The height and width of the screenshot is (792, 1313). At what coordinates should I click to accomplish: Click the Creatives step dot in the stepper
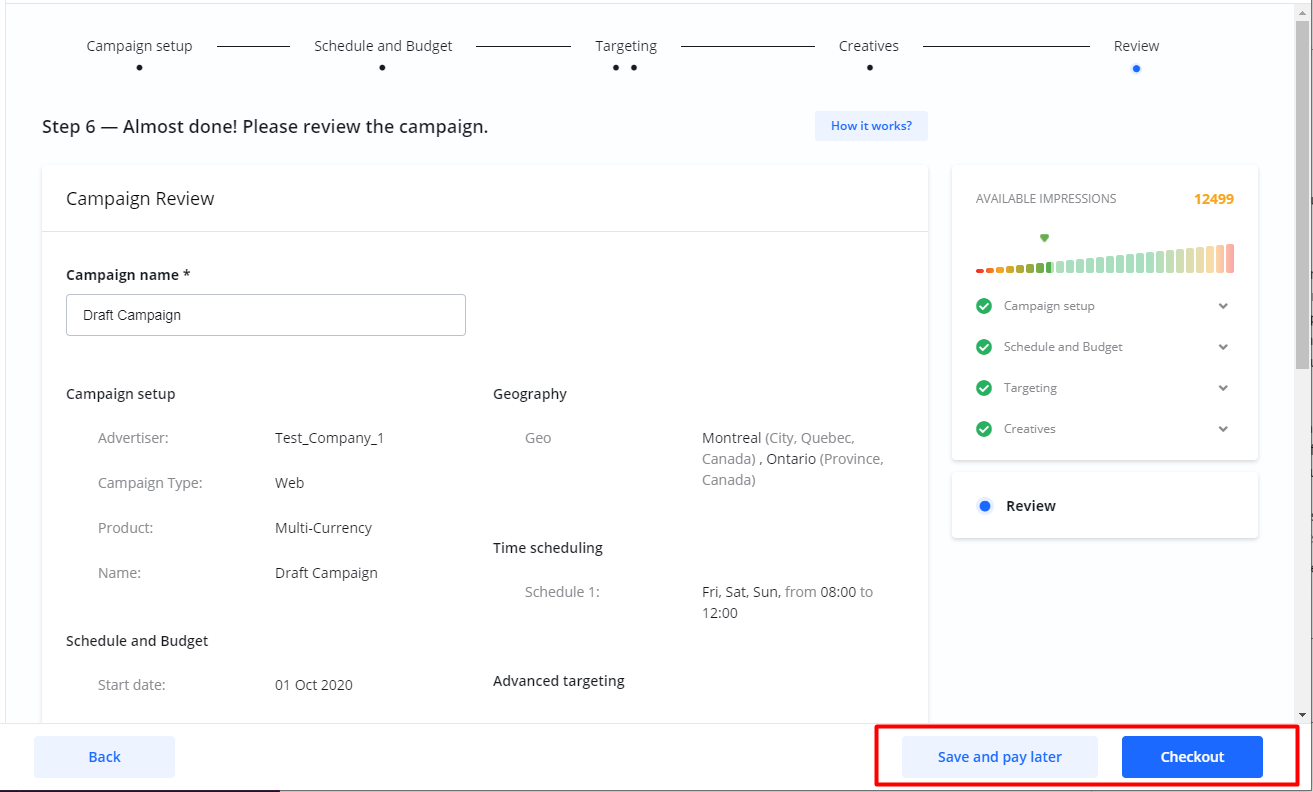pyautogui.click(x=869, y=68)
